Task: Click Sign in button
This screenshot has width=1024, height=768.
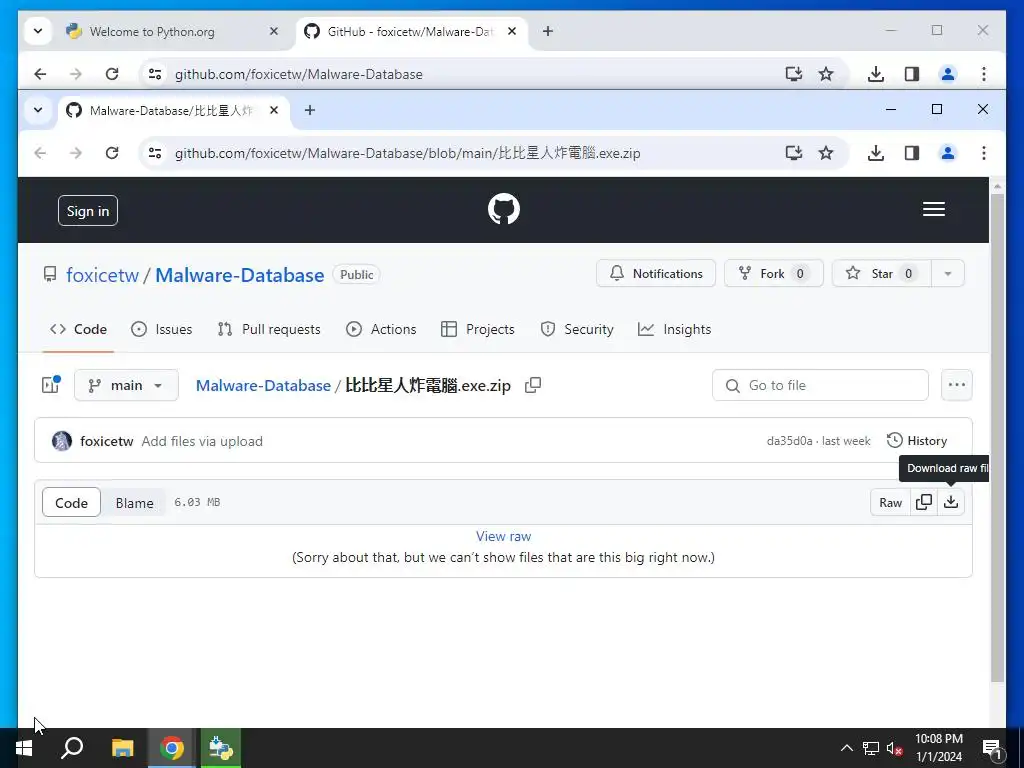Action: click(88, 210)
